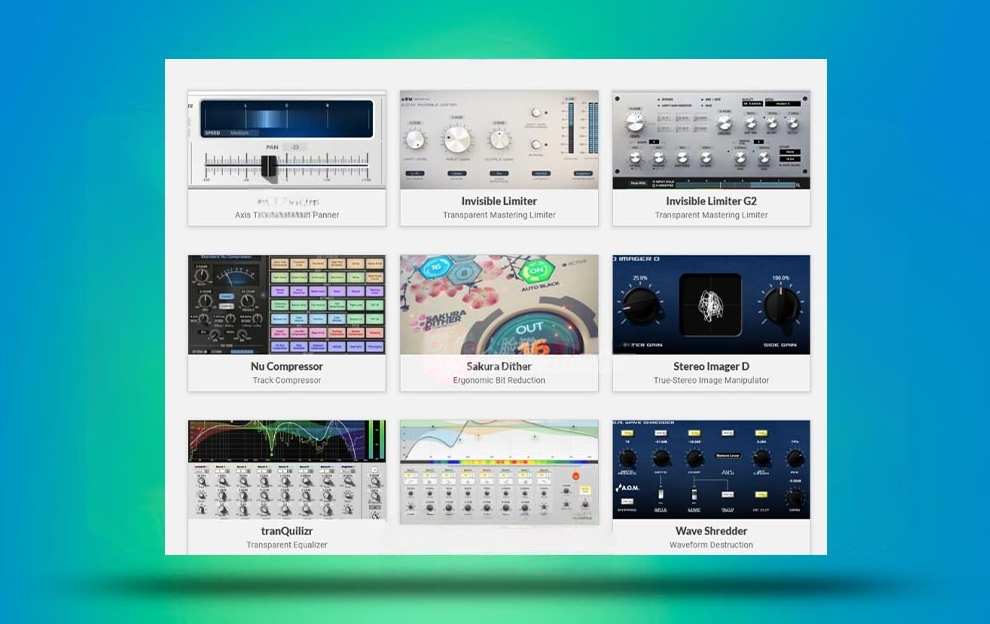Click the 'Wave Shredder' title link
Image resolution: width=990 pixels, height=624 pixels.
point(711,531)
